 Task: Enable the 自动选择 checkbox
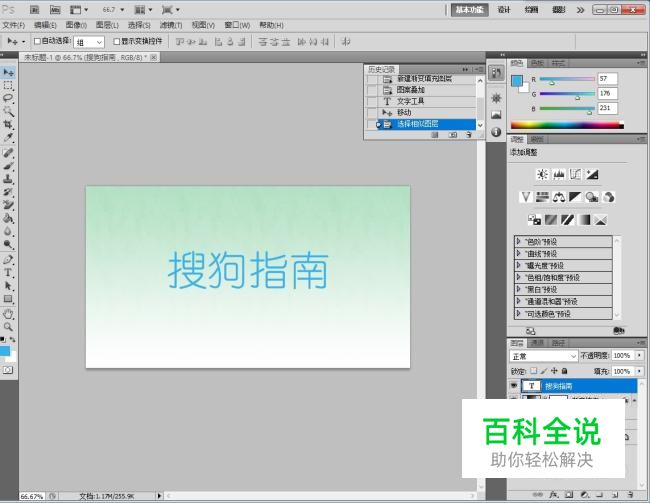click(37, 41)
